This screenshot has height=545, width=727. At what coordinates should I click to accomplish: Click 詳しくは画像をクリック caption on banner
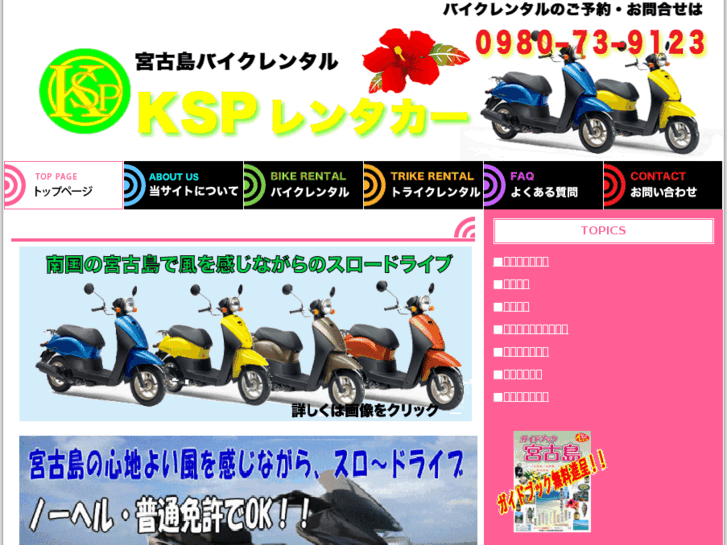[365, 410]
